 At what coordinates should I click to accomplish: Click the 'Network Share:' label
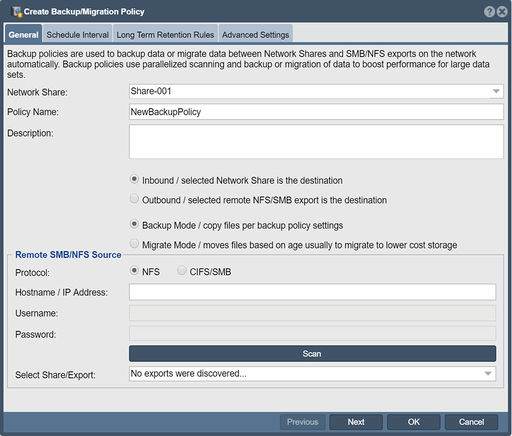coord(37,92)
